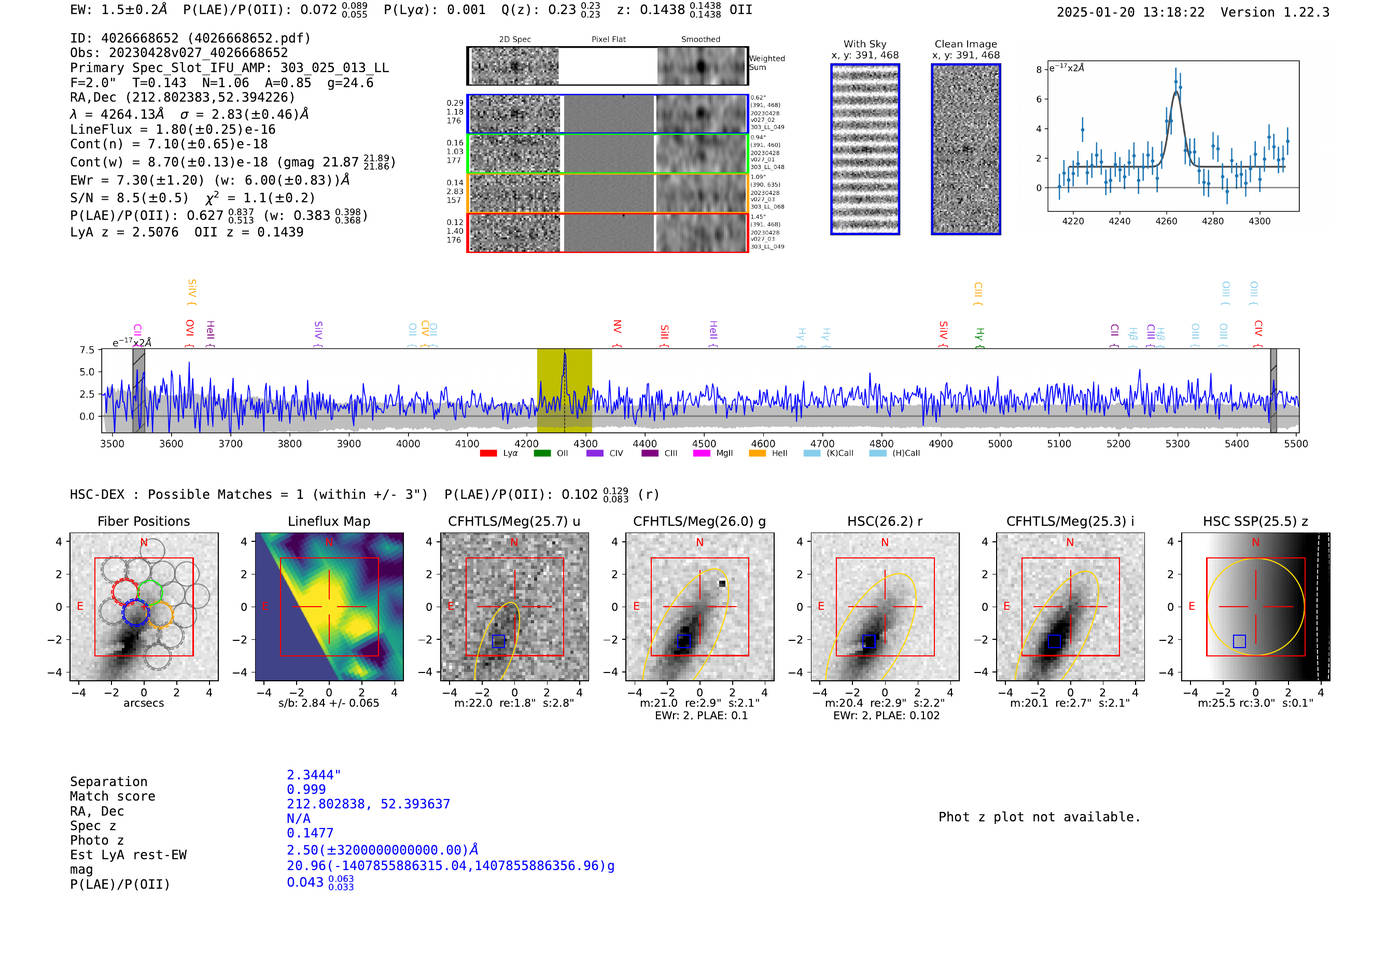1400x953 pixels.
Task: Click the CIII legend swatch
Action: coord(650,453)
